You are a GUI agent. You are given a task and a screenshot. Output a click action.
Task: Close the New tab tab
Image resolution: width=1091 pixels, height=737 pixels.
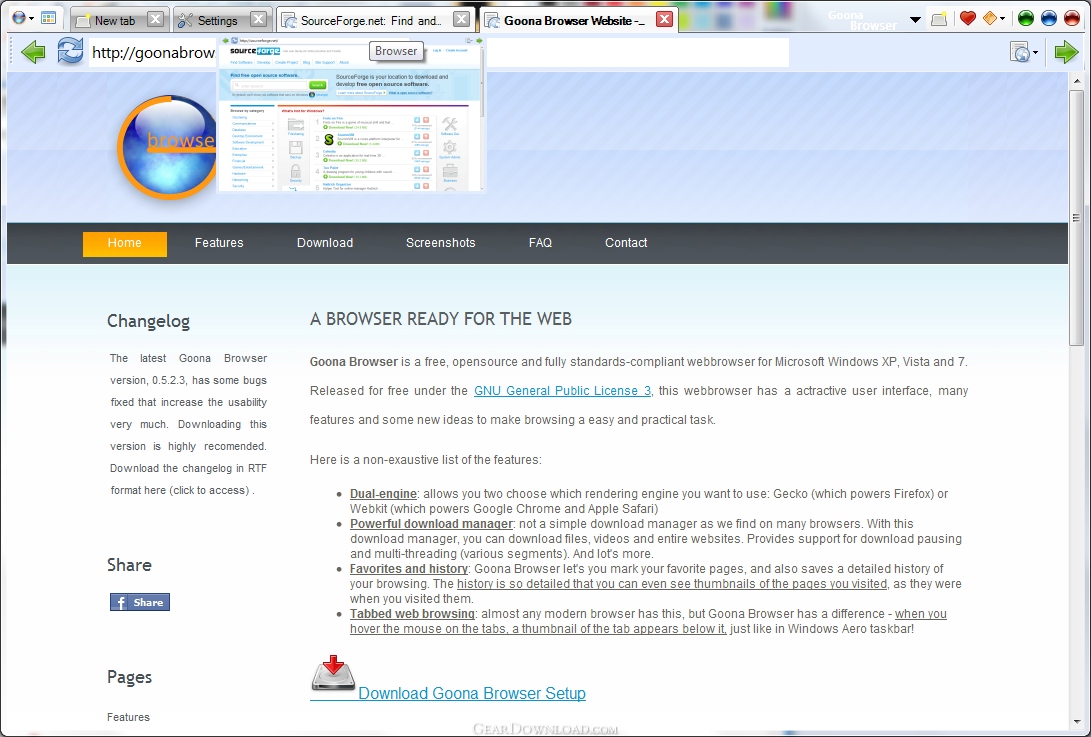(x=156, y=19)
